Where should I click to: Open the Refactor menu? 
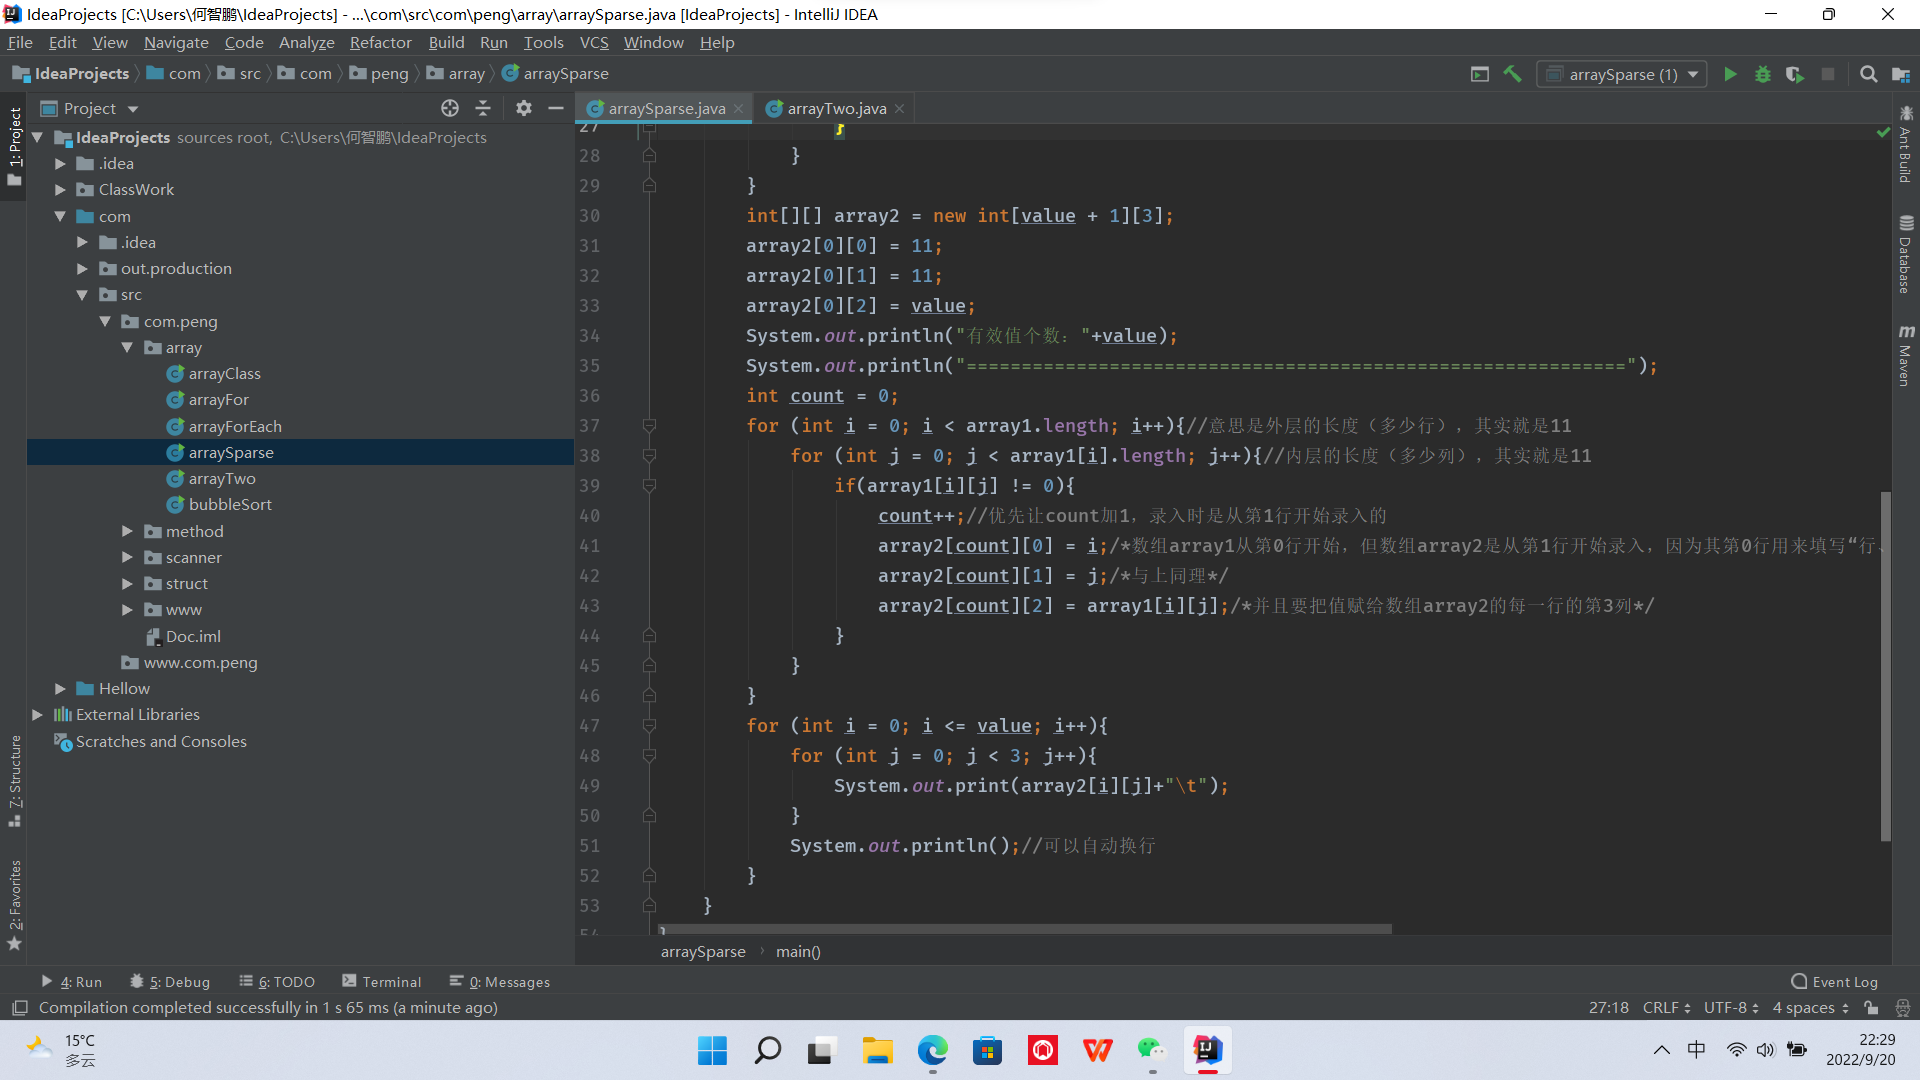pyautogui.click(x=380, y=42)
